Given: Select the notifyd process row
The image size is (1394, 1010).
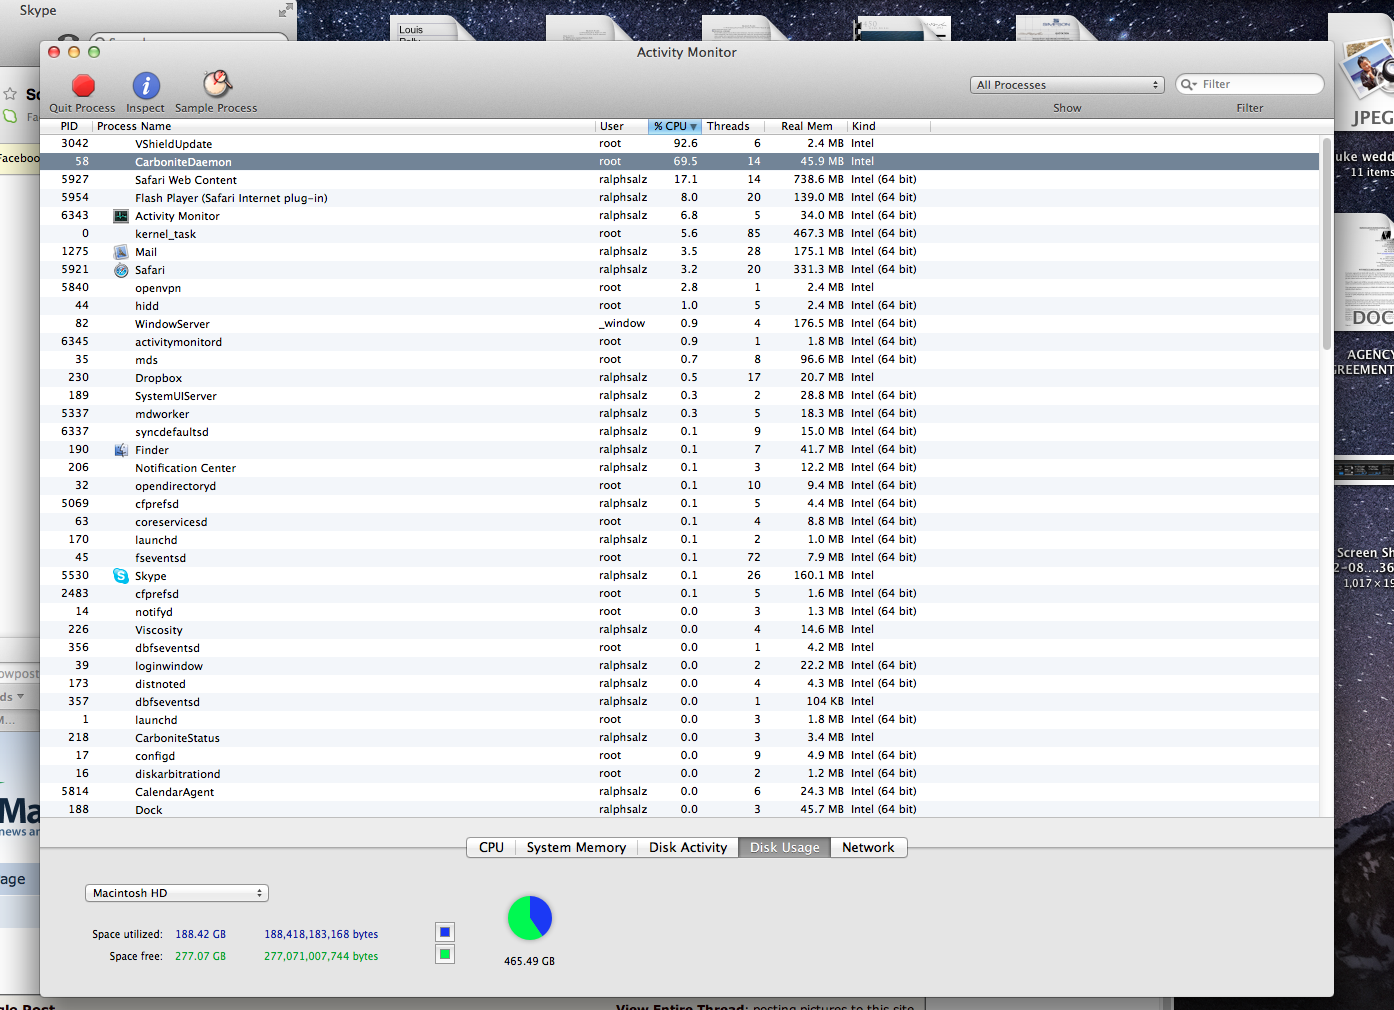Looking at the screenshot, I should pos(680,612).
